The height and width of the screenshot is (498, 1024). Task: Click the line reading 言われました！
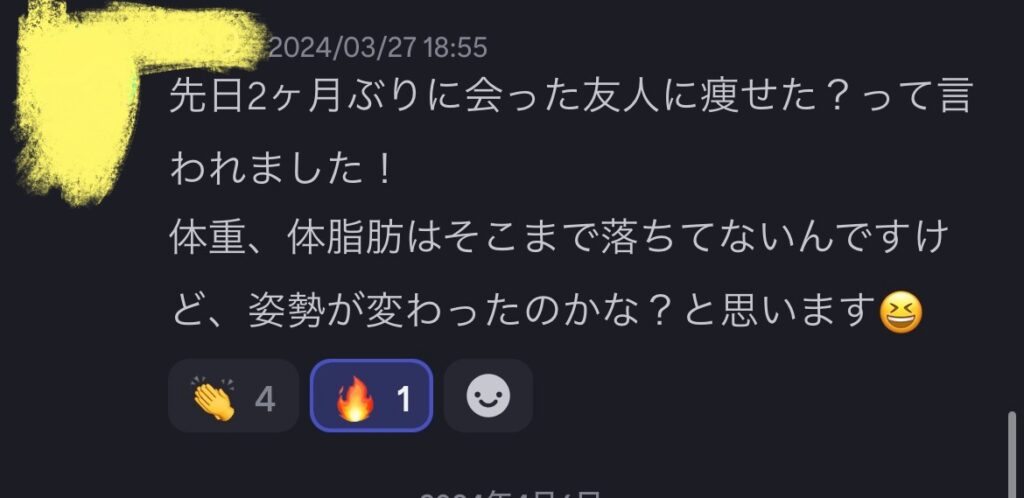click(x=281, y=169)
